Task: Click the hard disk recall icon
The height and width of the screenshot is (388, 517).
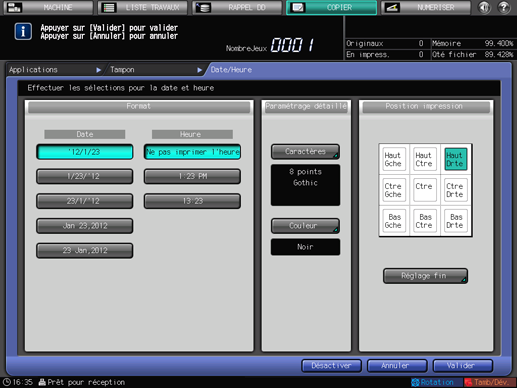Action: click(203, 7)
